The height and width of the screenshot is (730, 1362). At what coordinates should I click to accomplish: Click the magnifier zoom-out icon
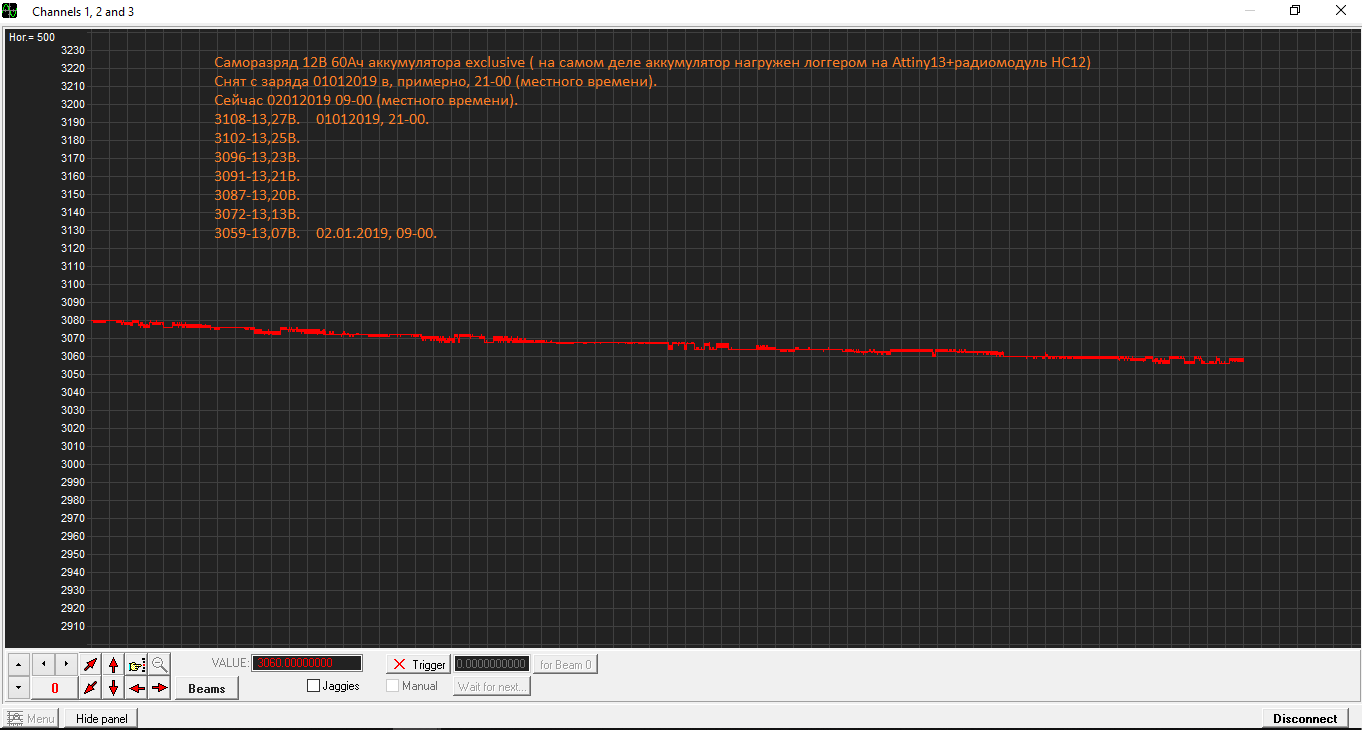click(160, 664)
